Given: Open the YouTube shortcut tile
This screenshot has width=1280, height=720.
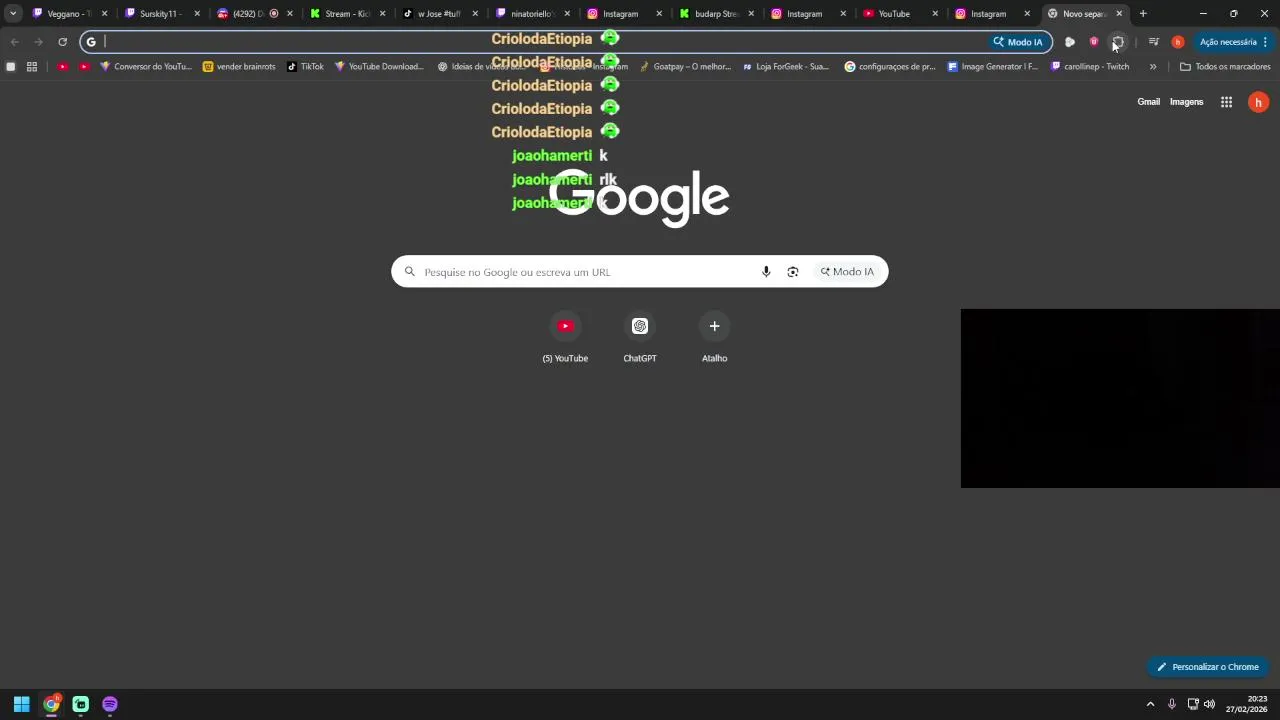Looking at the screenshot, I should point(565,338).
